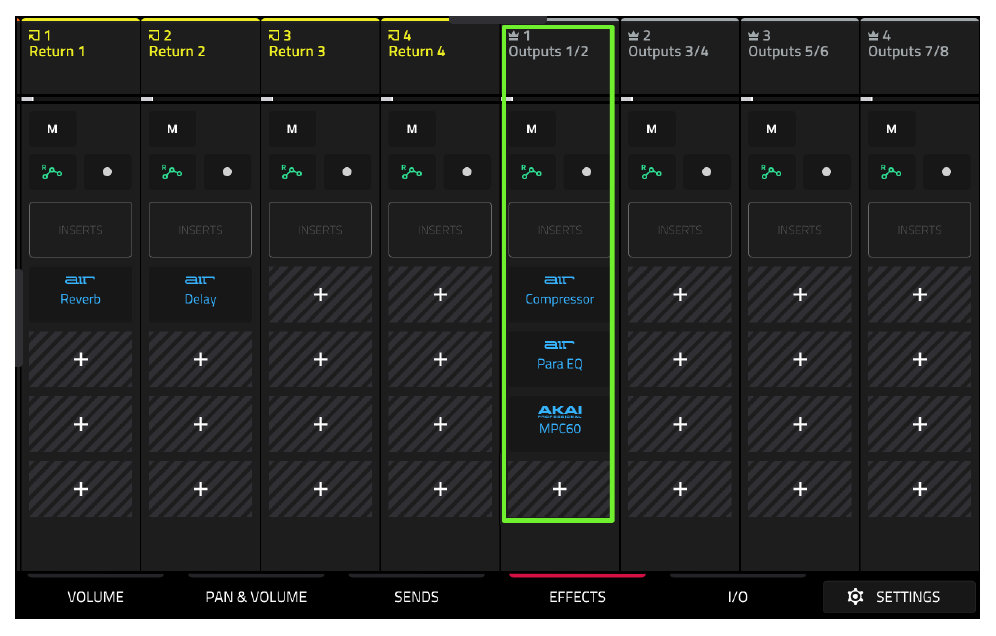The width and height of the screenshot is (996, 636).
Task: Toggle the dot button on Outputs 1/2
Action: tap(586, 172)
